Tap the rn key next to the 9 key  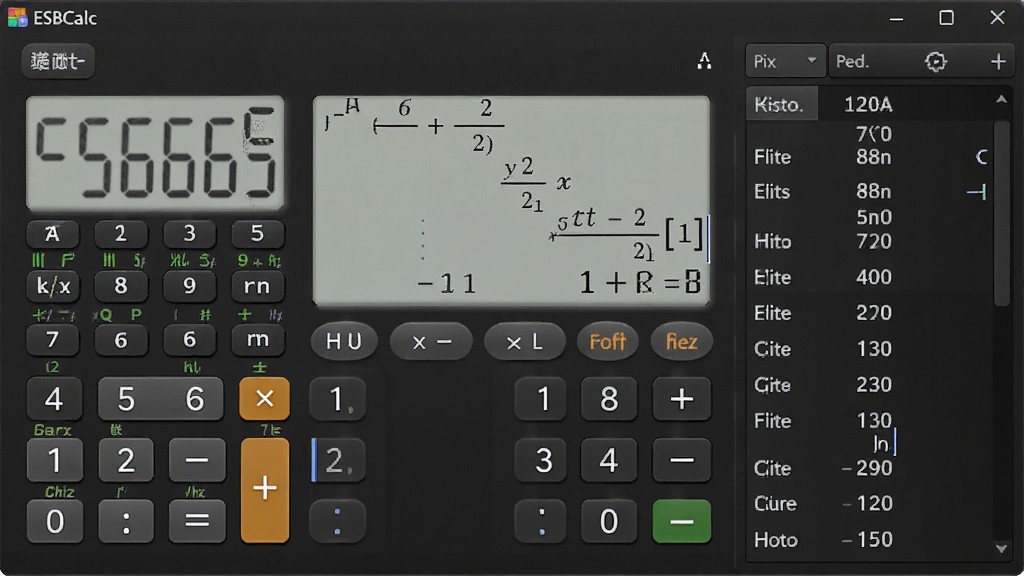[x=257, y=286]
